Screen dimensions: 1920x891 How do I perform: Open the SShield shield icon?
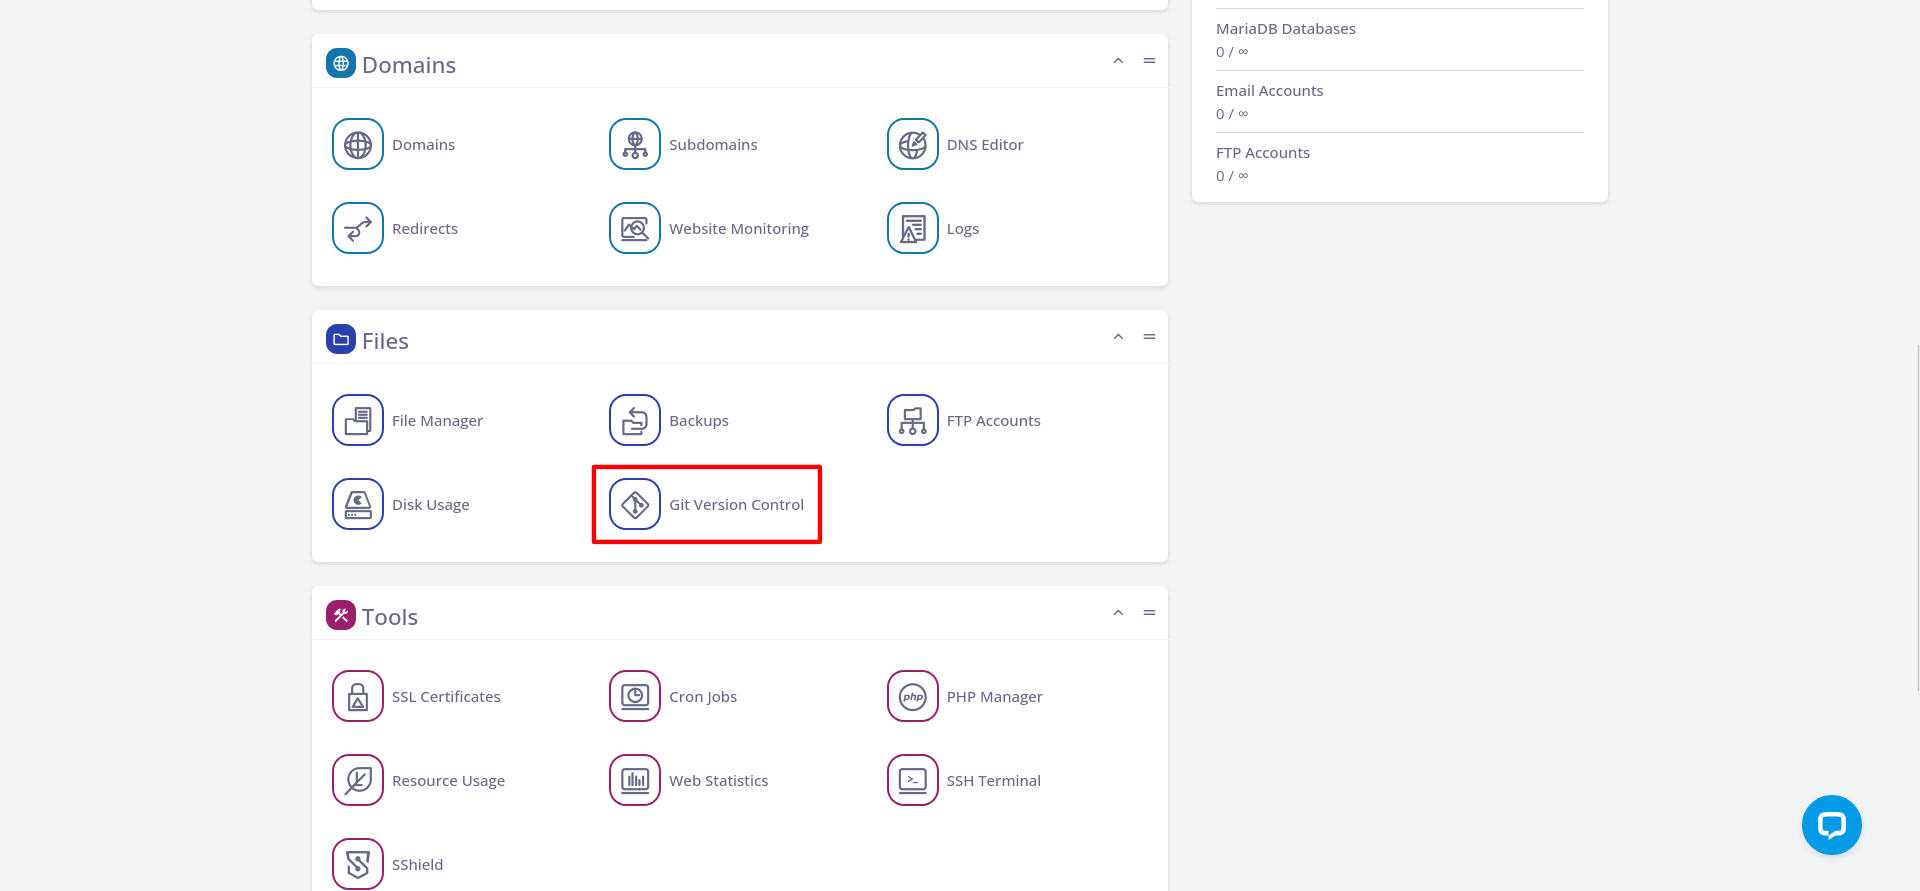[x=358, y=864]
